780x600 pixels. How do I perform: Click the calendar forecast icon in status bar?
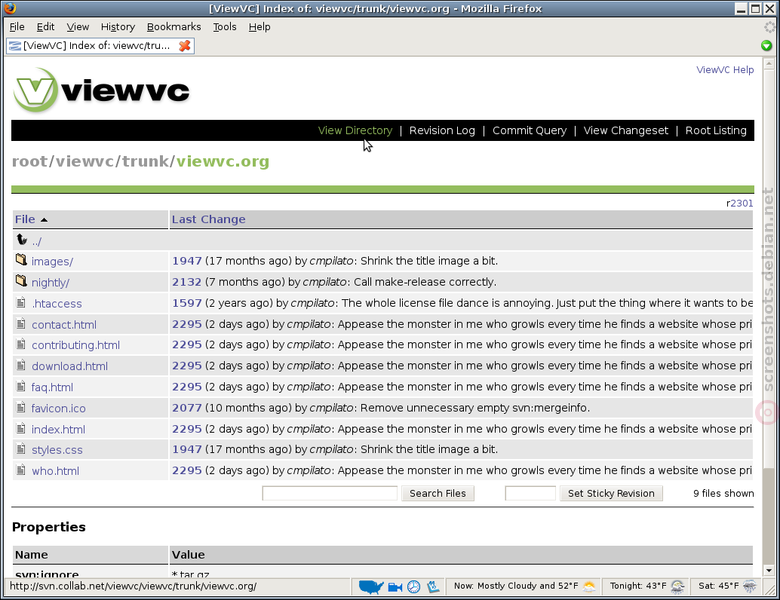coord(433,587)
